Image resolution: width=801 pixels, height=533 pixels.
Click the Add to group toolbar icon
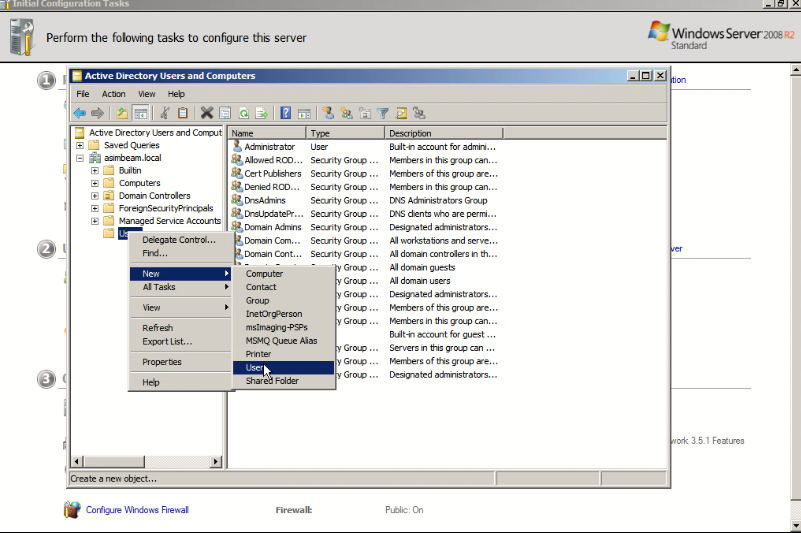pyautogui.click(x=419, y=113)
